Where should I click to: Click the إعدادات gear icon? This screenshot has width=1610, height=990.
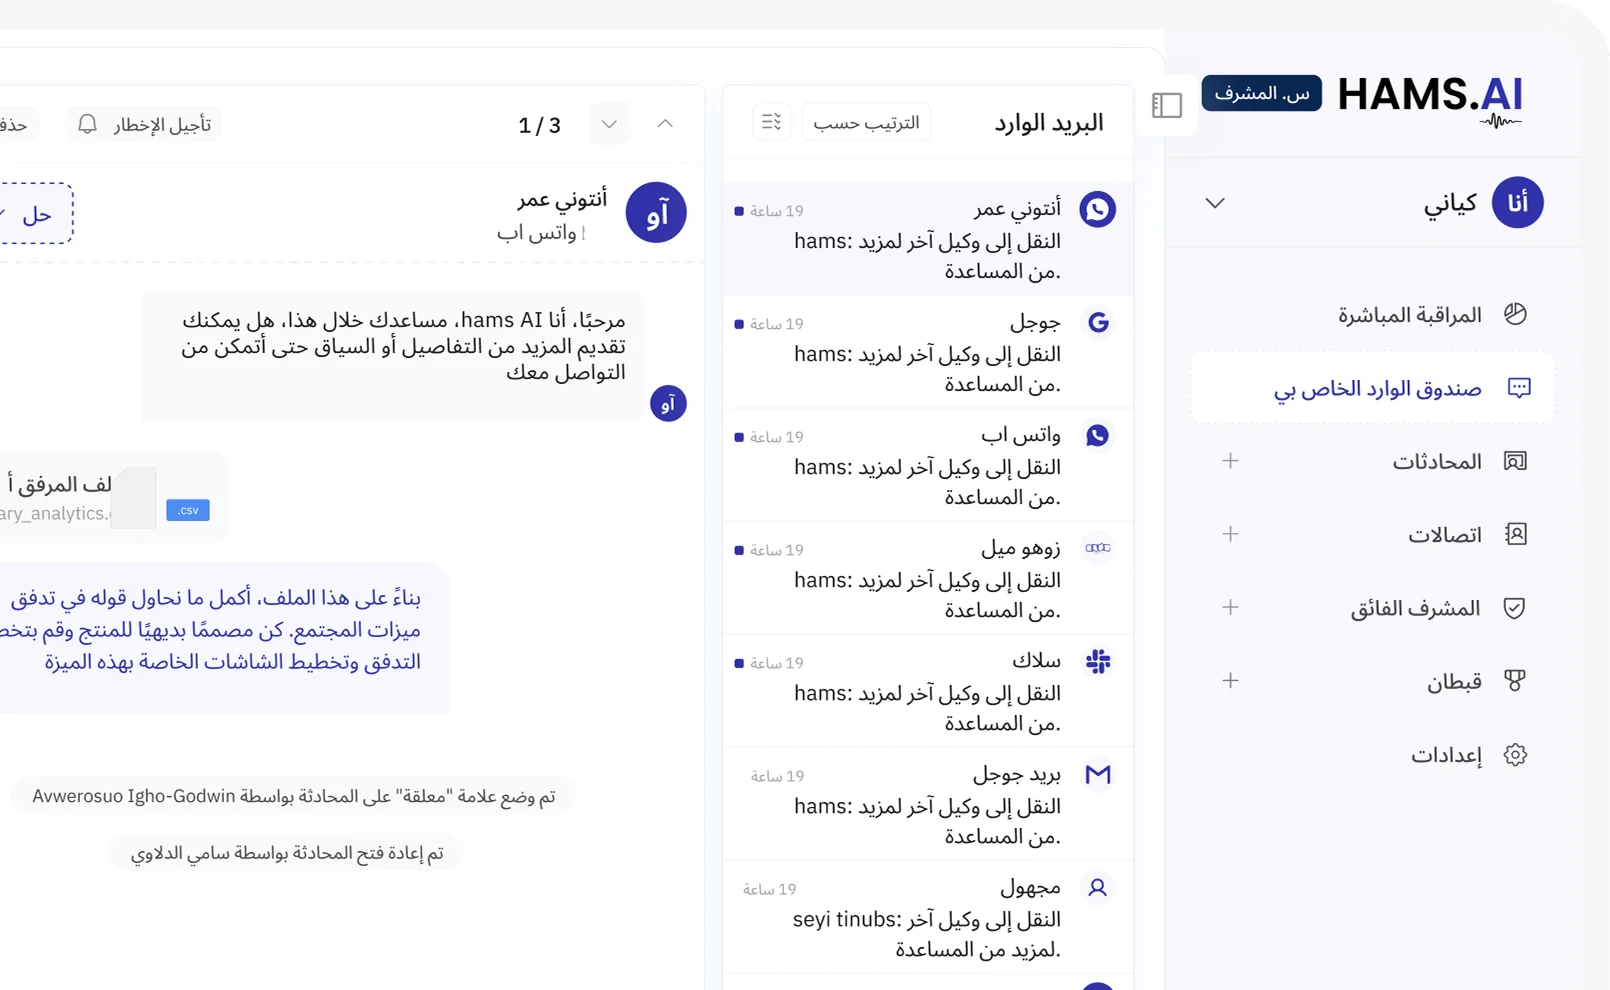pos(1515,755)
